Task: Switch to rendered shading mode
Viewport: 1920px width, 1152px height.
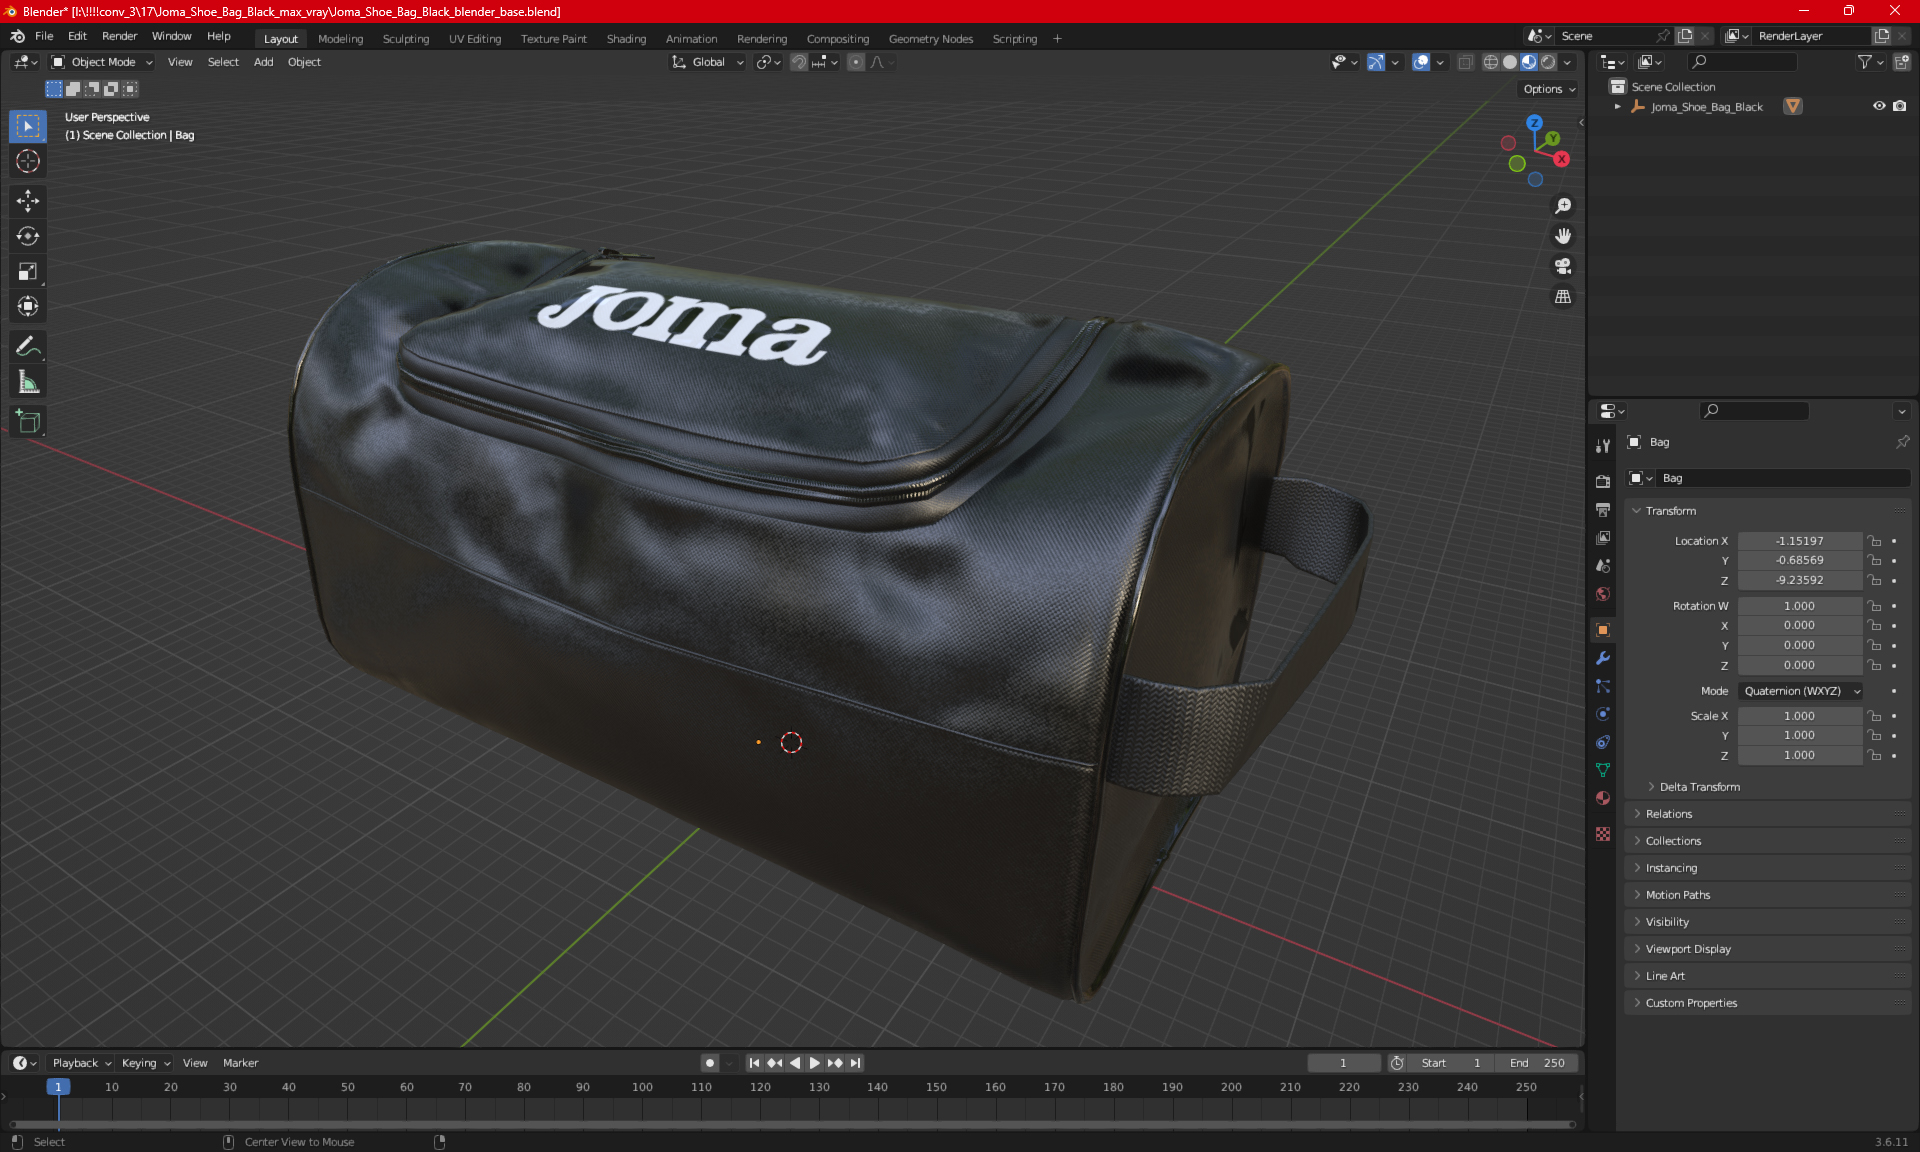Action: (1548, 62)
